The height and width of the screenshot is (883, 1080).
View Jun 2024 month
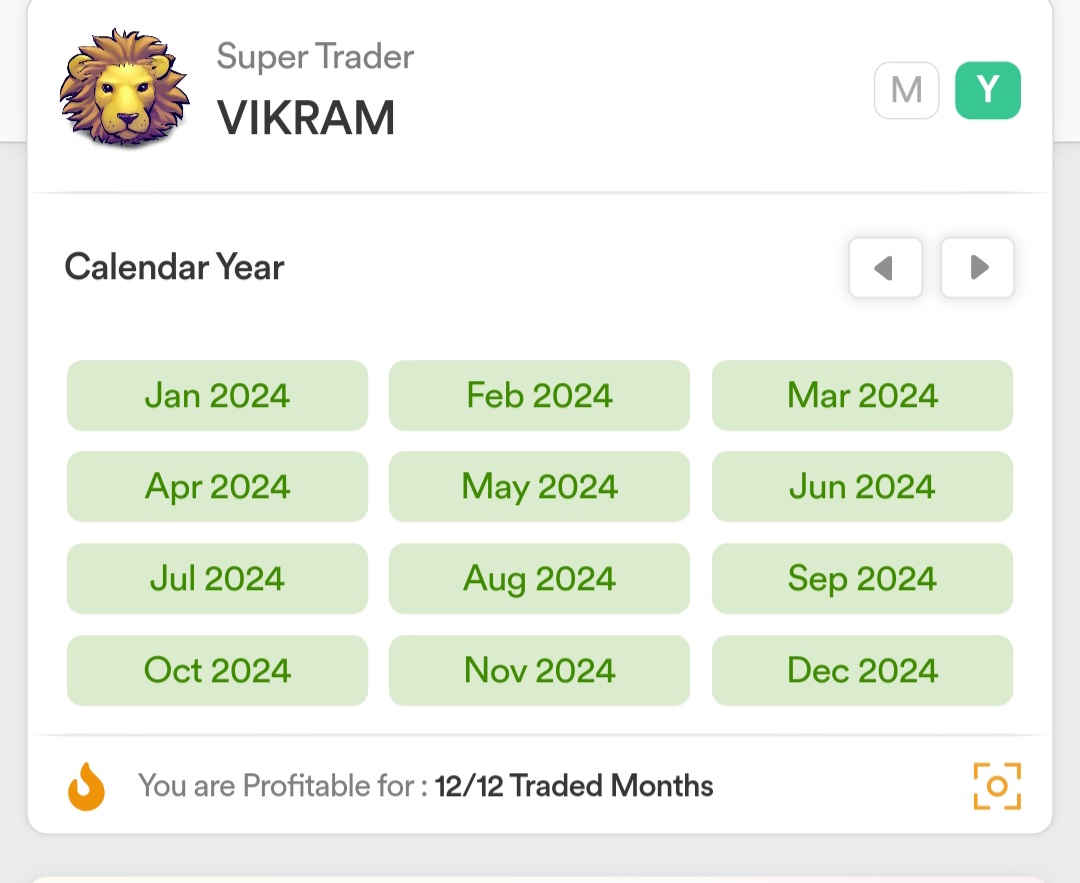(862, 486)
